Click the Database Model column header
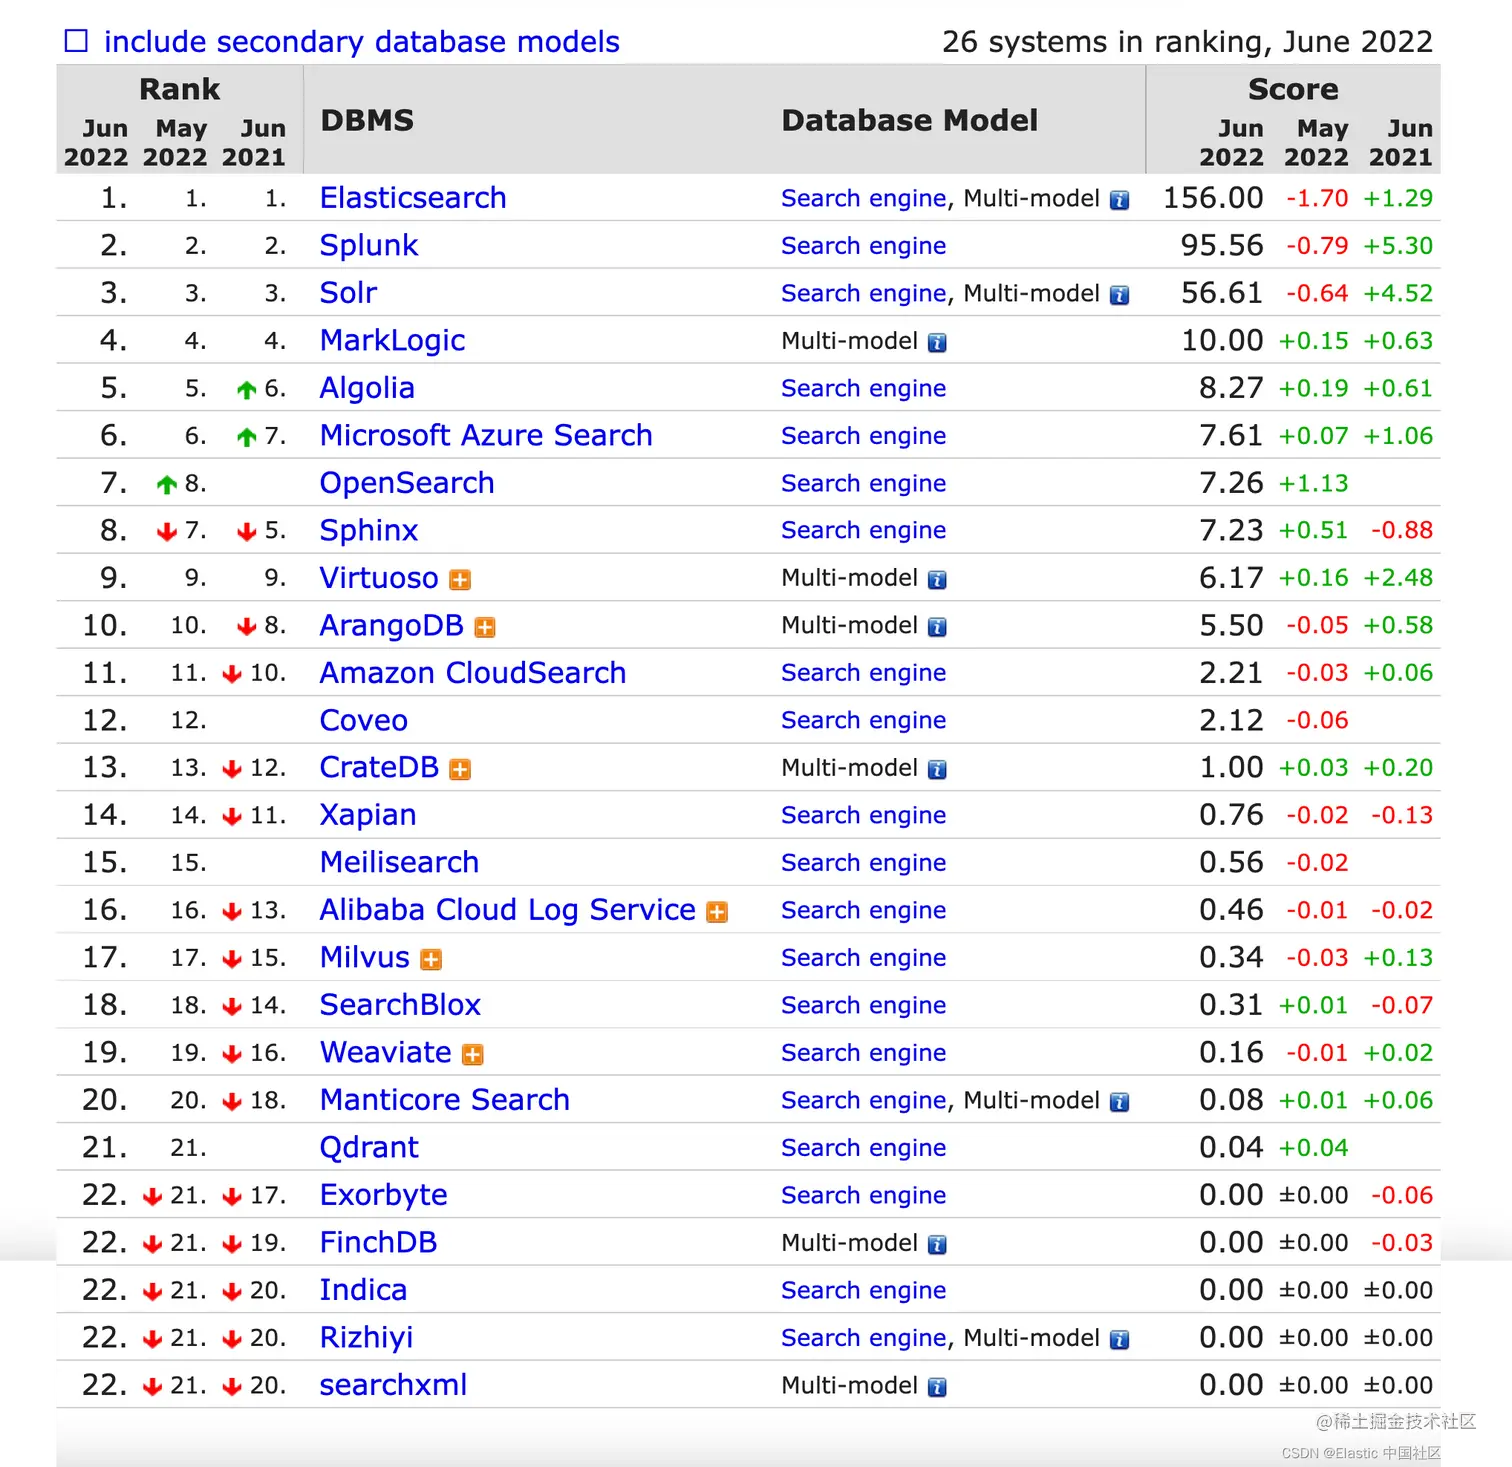This screenshot has width=1512, height=1467. click(910, 121)
